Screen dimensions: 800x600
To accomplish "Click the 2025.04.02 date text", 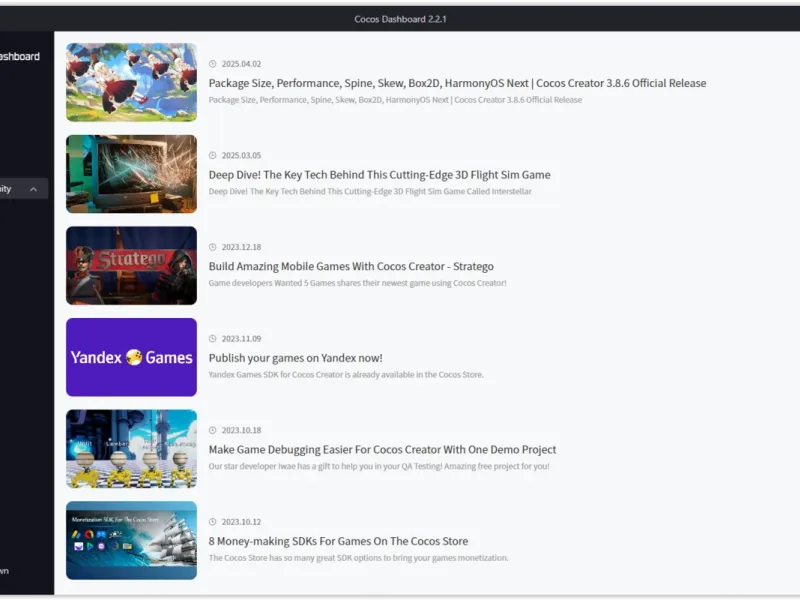I will [x=241, y=64].
